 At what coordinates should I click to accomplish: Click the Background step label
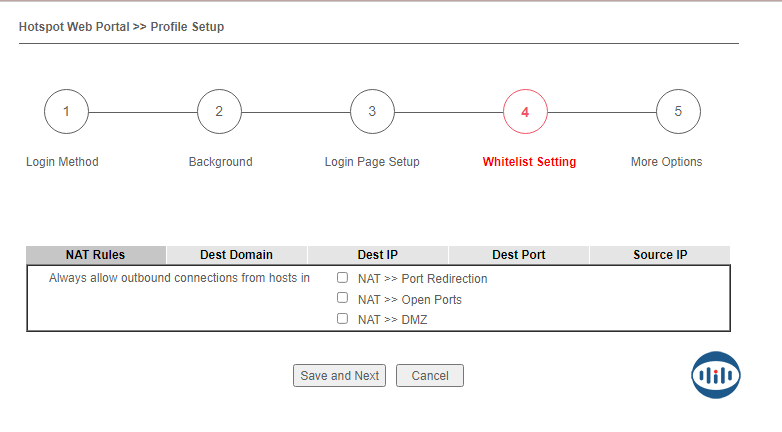[220, 162]
